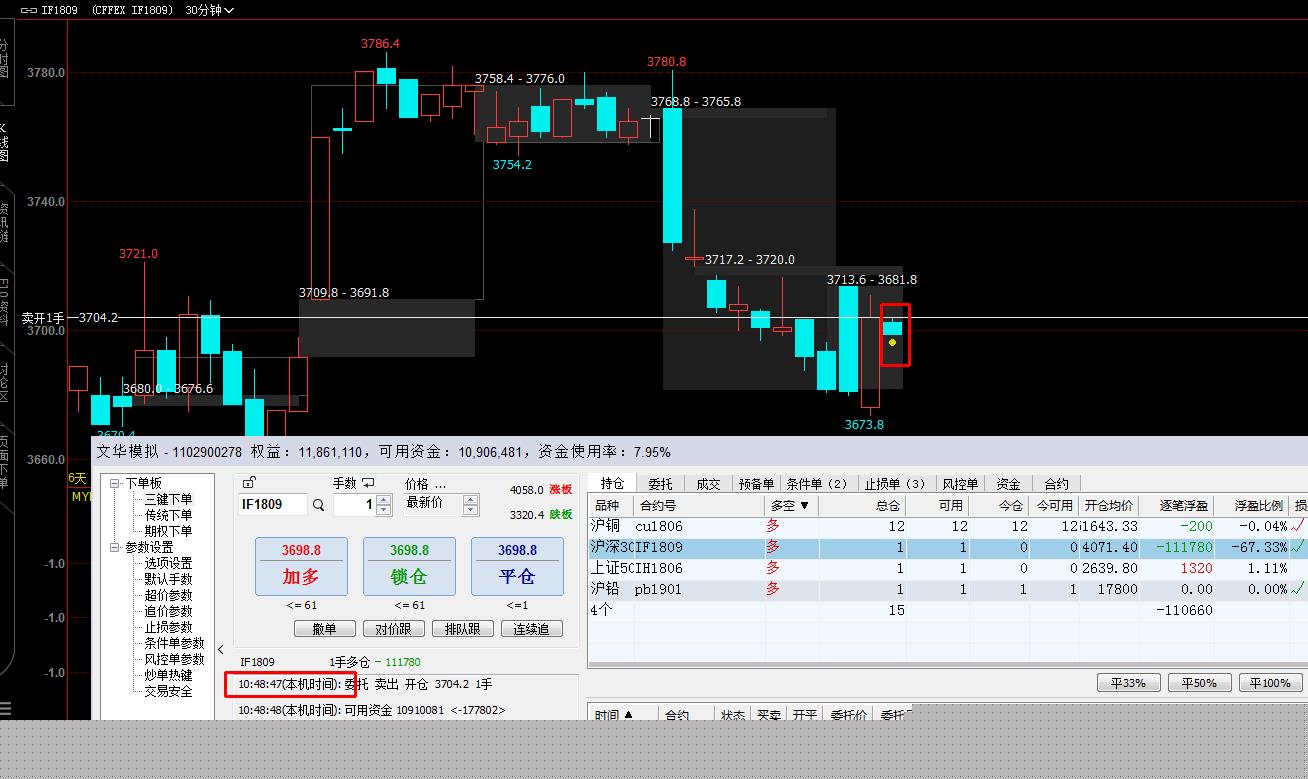Open the 资金 tab

pos(1008,484)
